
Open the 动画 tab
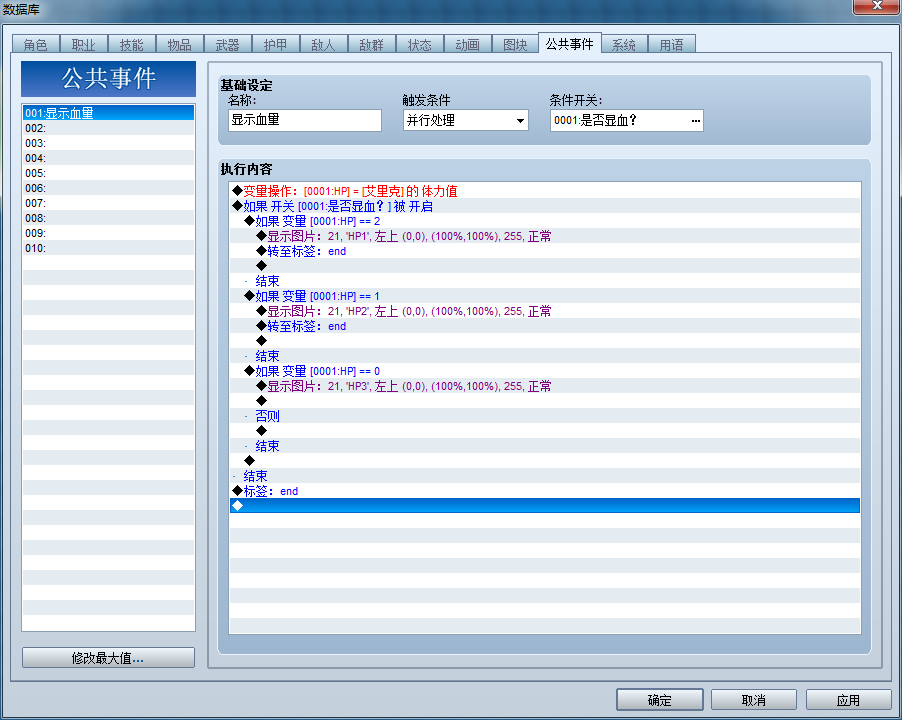[x=467, y=44]
